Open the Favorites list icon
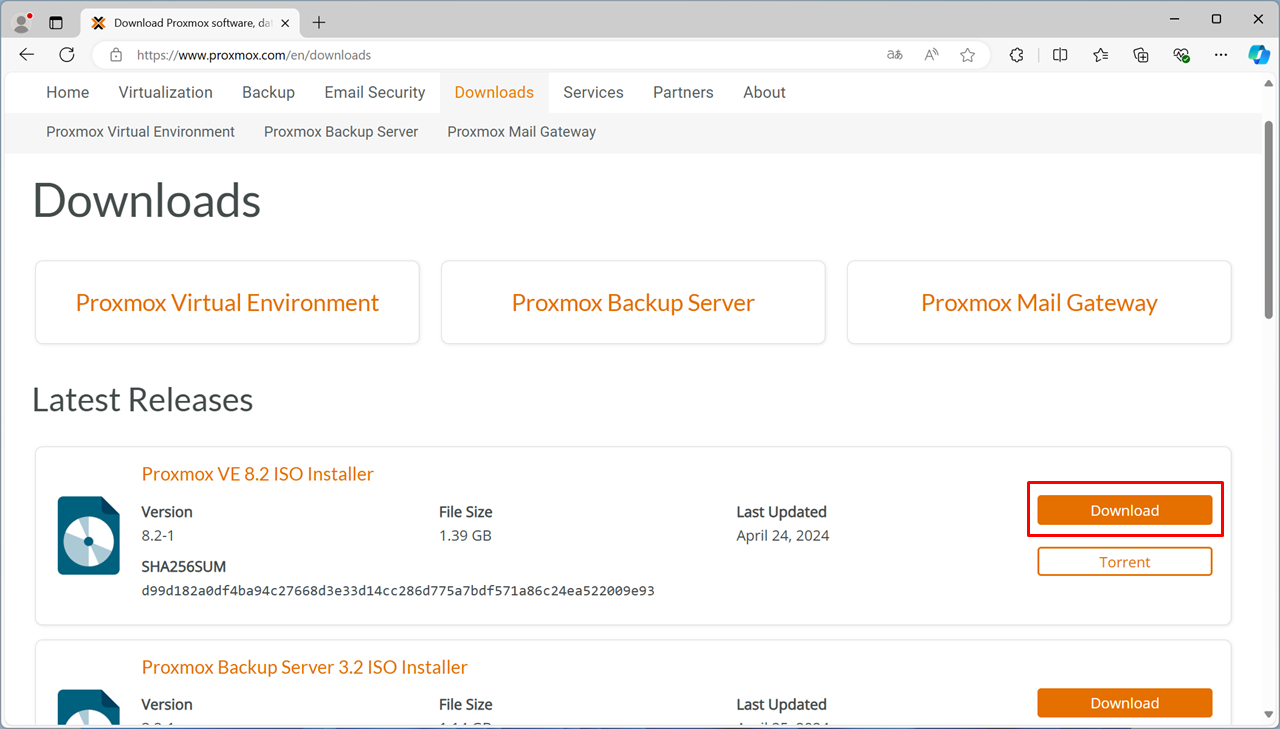 1101,55
